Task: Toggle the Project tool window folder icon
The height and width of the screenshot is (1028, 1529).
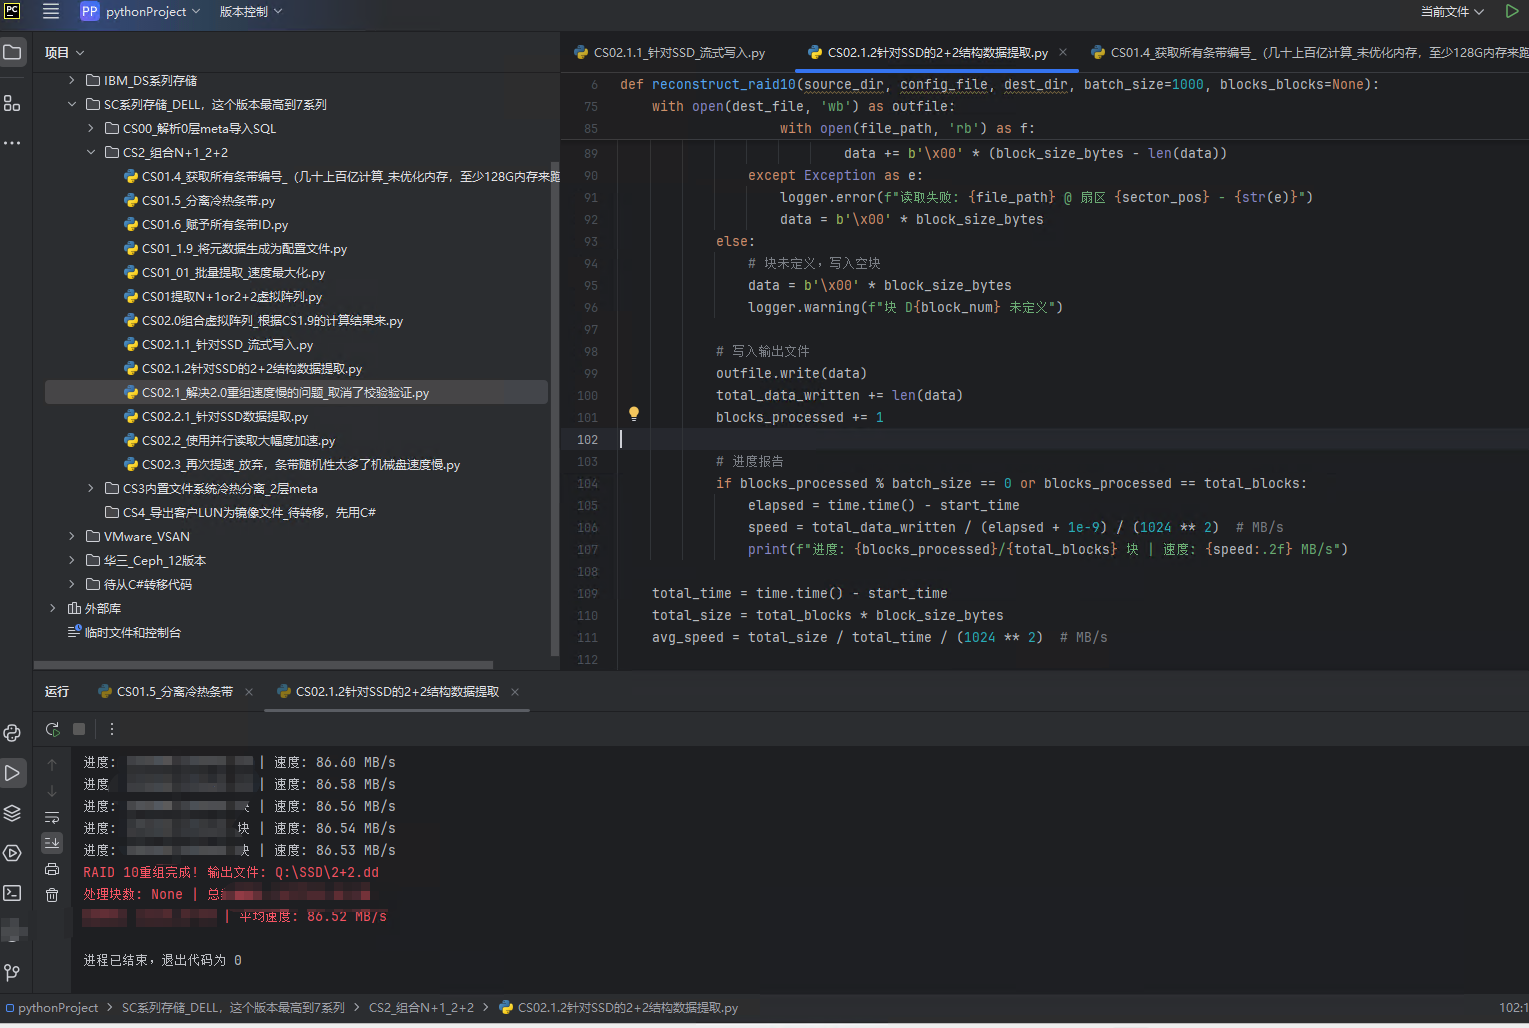Action: click(x=12, y=52)
